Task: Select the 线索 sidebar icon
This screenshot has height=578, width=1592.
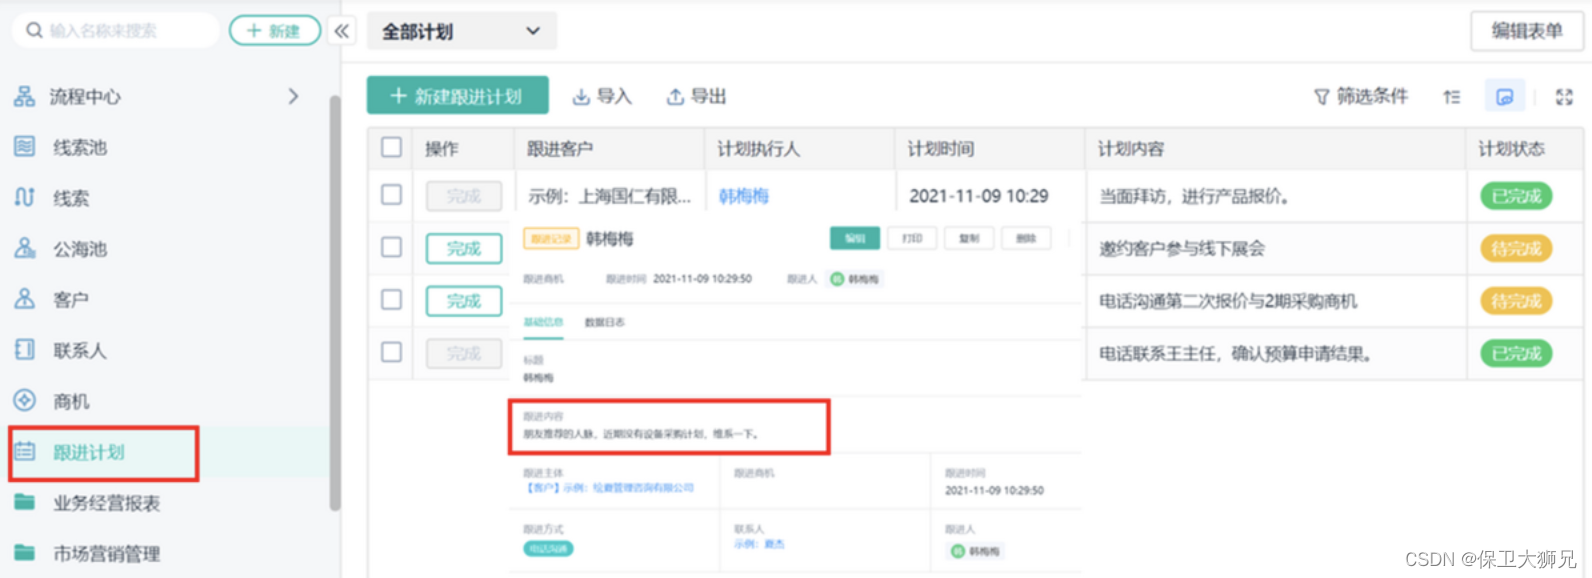Action: [24, 197]
